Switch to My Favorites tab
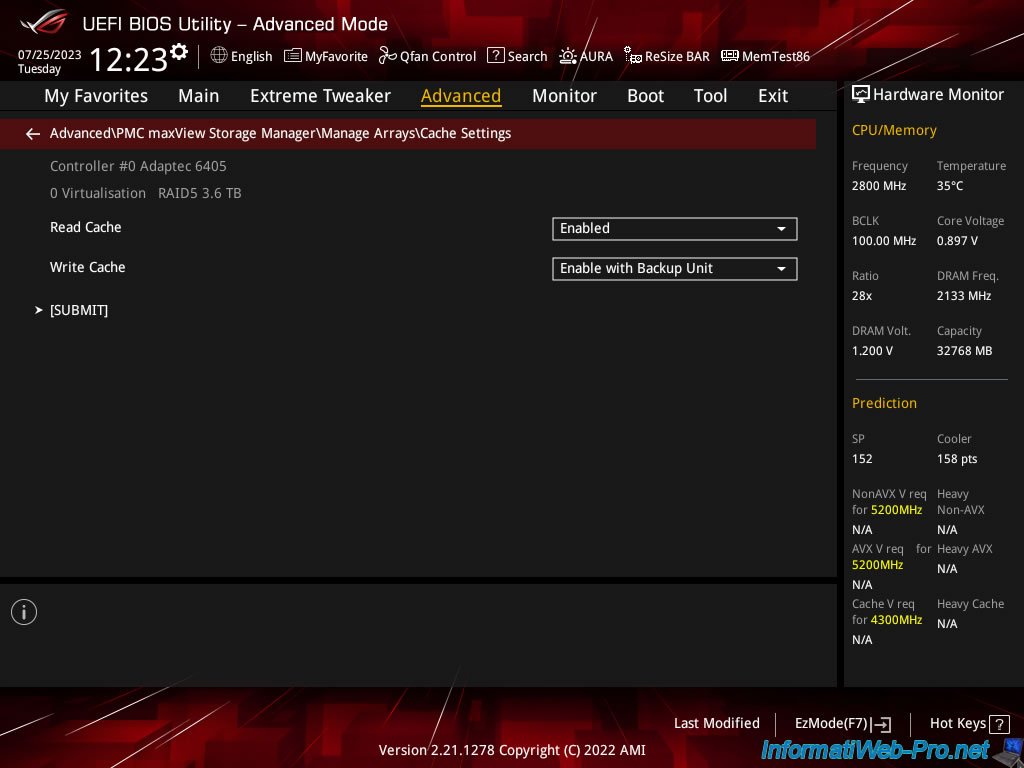The height and width of the screenshot is (768, 1024). click(96, 96)
